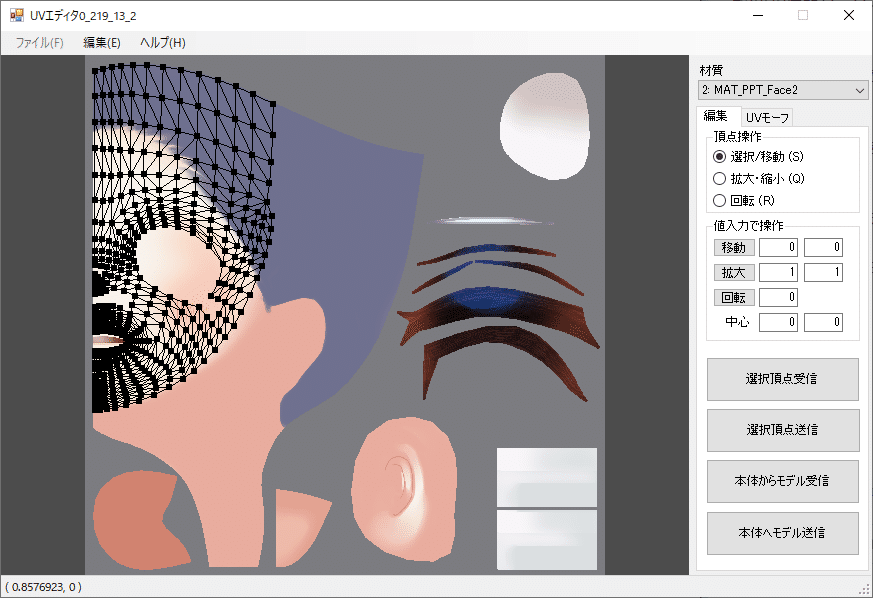
Task: Click the first 移動 value field
Action: (778, 247)
